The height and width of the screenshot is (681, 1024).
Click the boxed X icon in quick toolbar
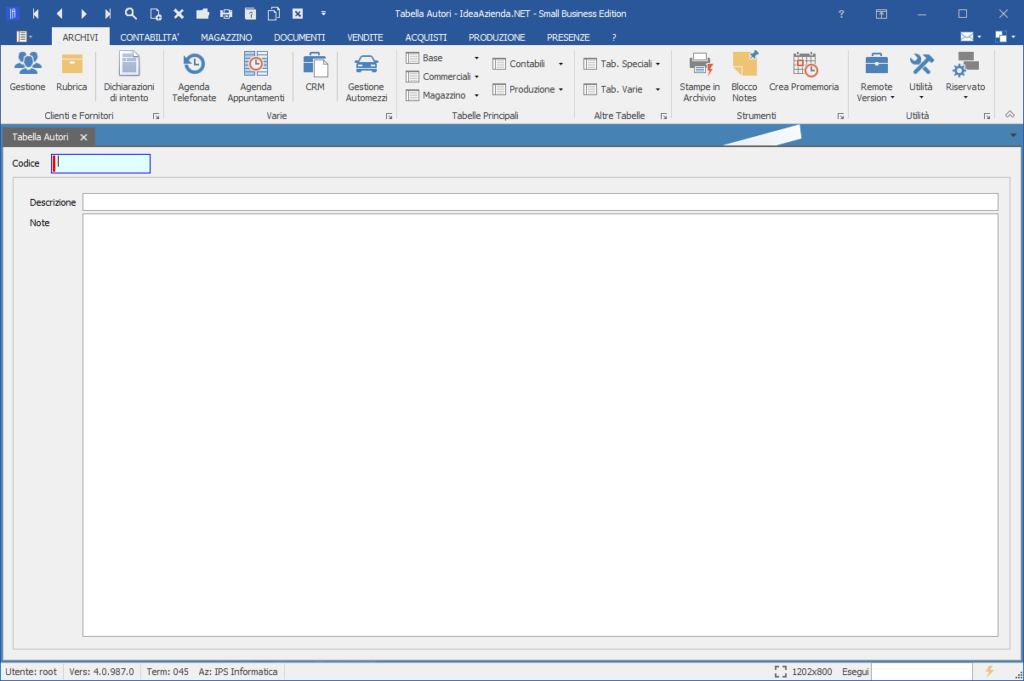pyautogui.click(x=298, y=13)
